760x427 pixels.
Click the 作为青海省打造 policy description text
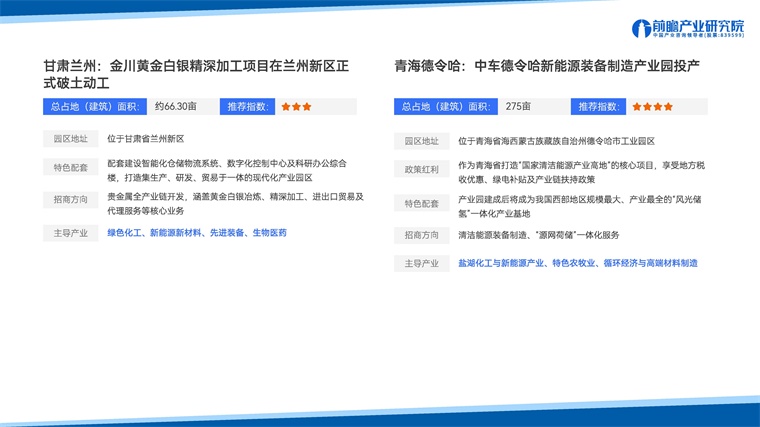pos(582,173)
